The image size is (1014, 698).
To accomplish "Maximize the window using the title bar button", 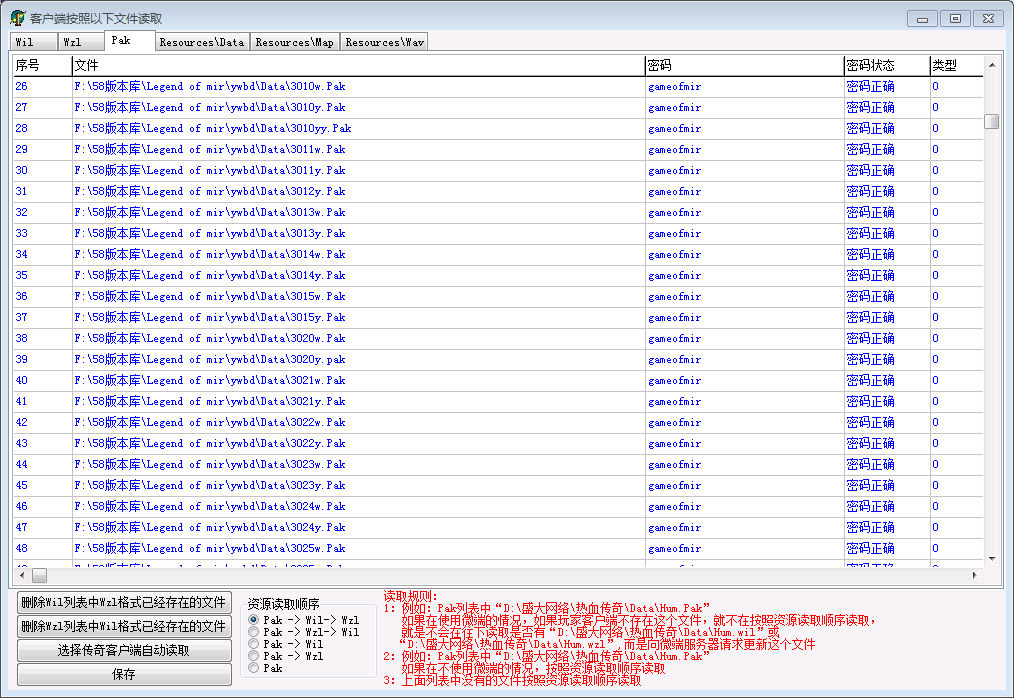I will click(x=955, y=18).
